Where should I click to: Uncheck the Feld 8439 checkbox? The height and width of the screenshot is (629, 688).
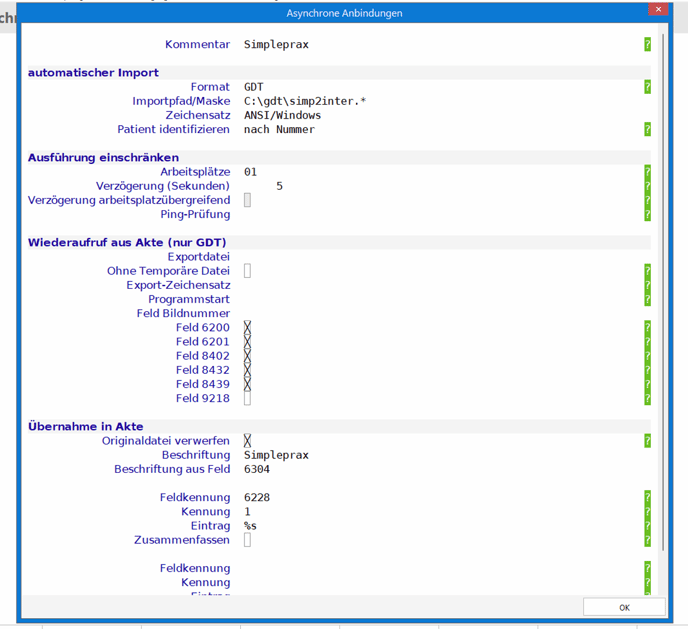point(247,384)
